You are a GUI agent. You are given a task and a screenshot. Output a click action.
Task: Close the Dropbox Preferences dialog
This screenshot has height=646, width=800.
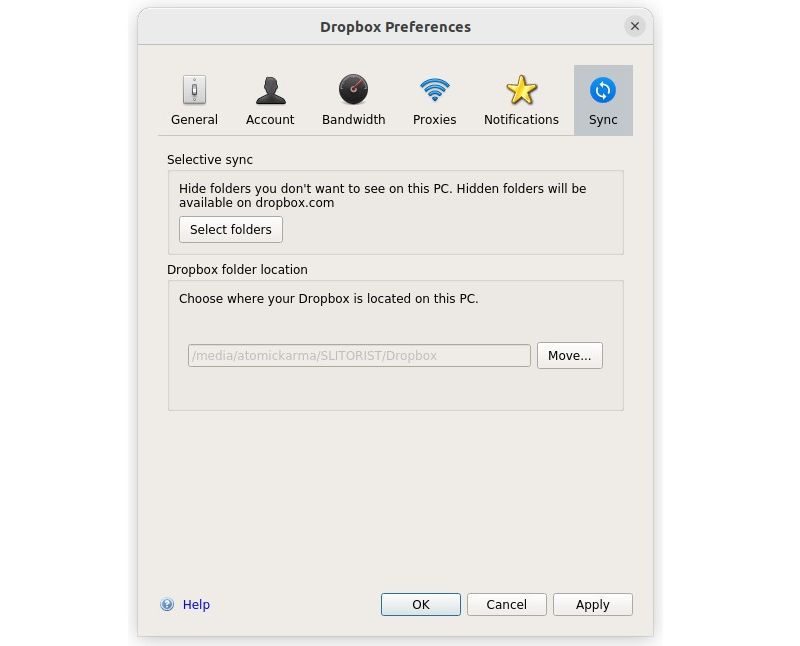click(635, 27)
